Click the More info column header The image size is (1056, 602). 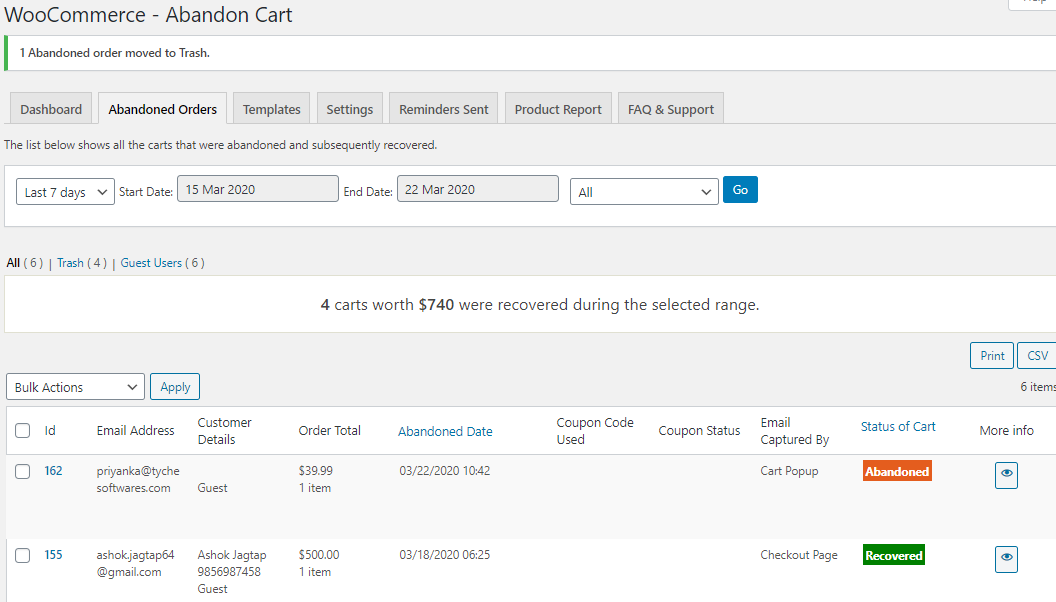click(x=1006, y=430)
